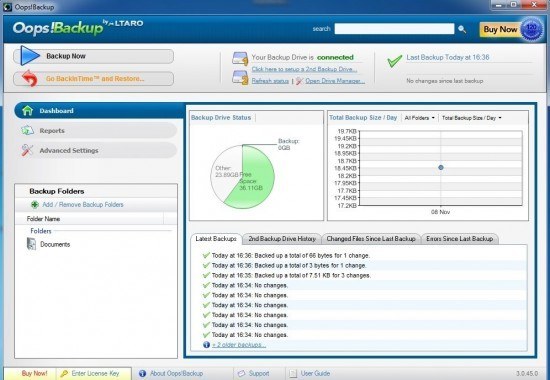Open the All Folders dropdown
550x380 pixels.
pos(419,118)
